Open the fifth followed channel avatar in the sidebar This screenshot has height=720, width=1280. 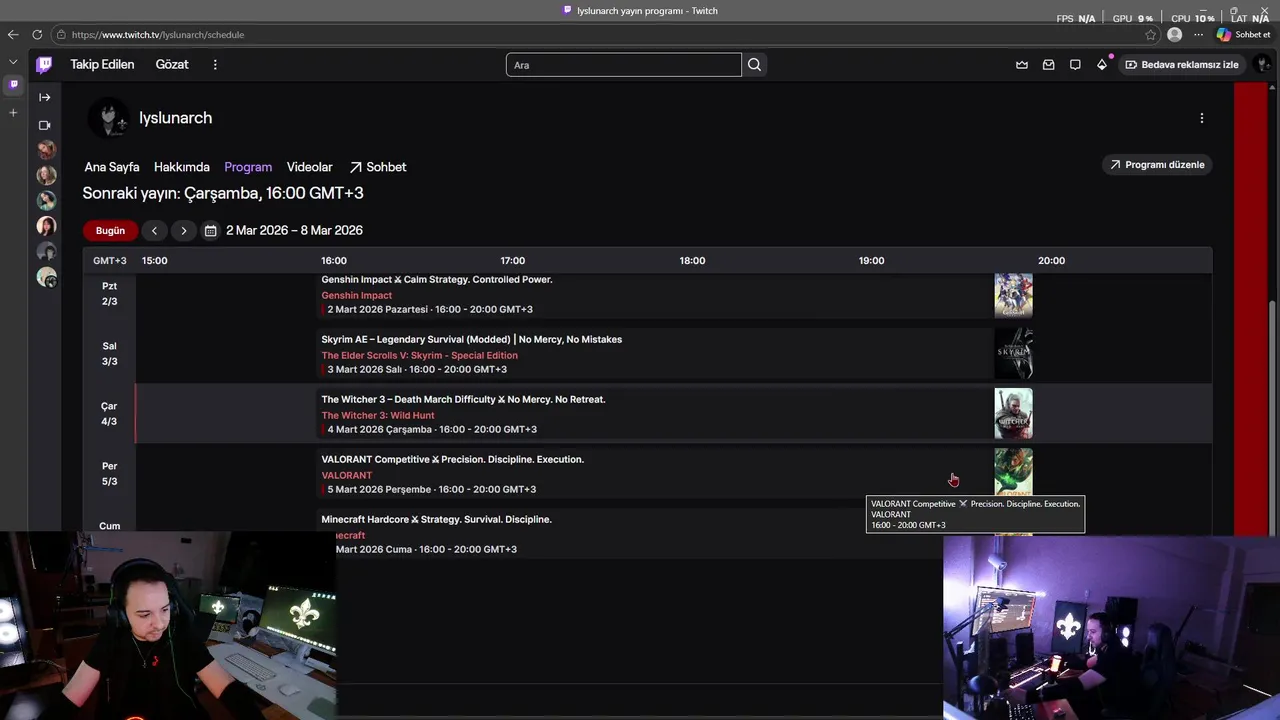[x=46, y=251]
